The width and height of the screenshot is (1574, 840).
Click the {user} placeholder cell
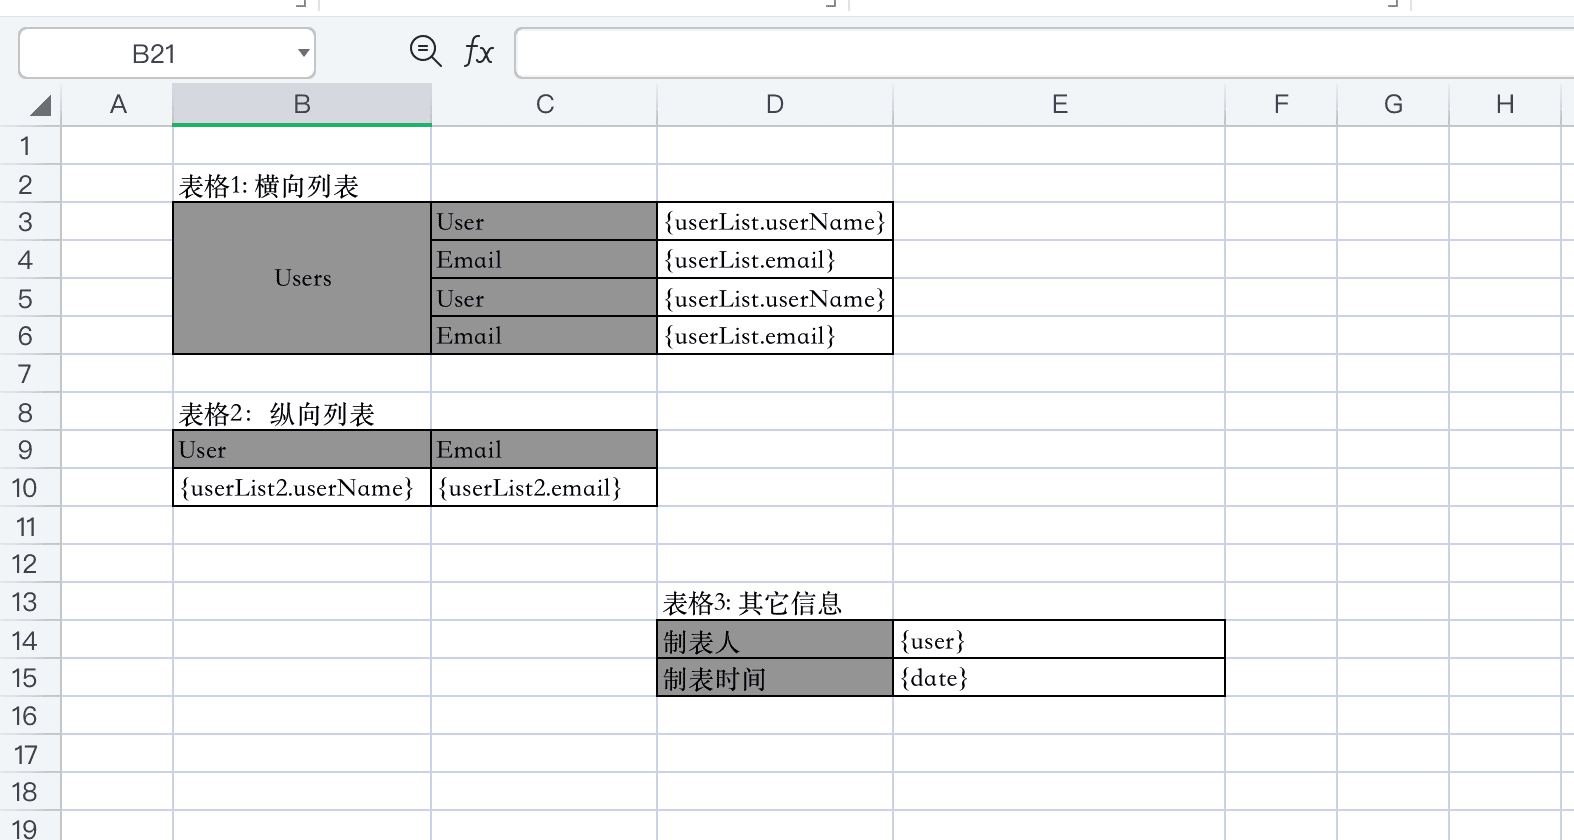click(1058, 640)
